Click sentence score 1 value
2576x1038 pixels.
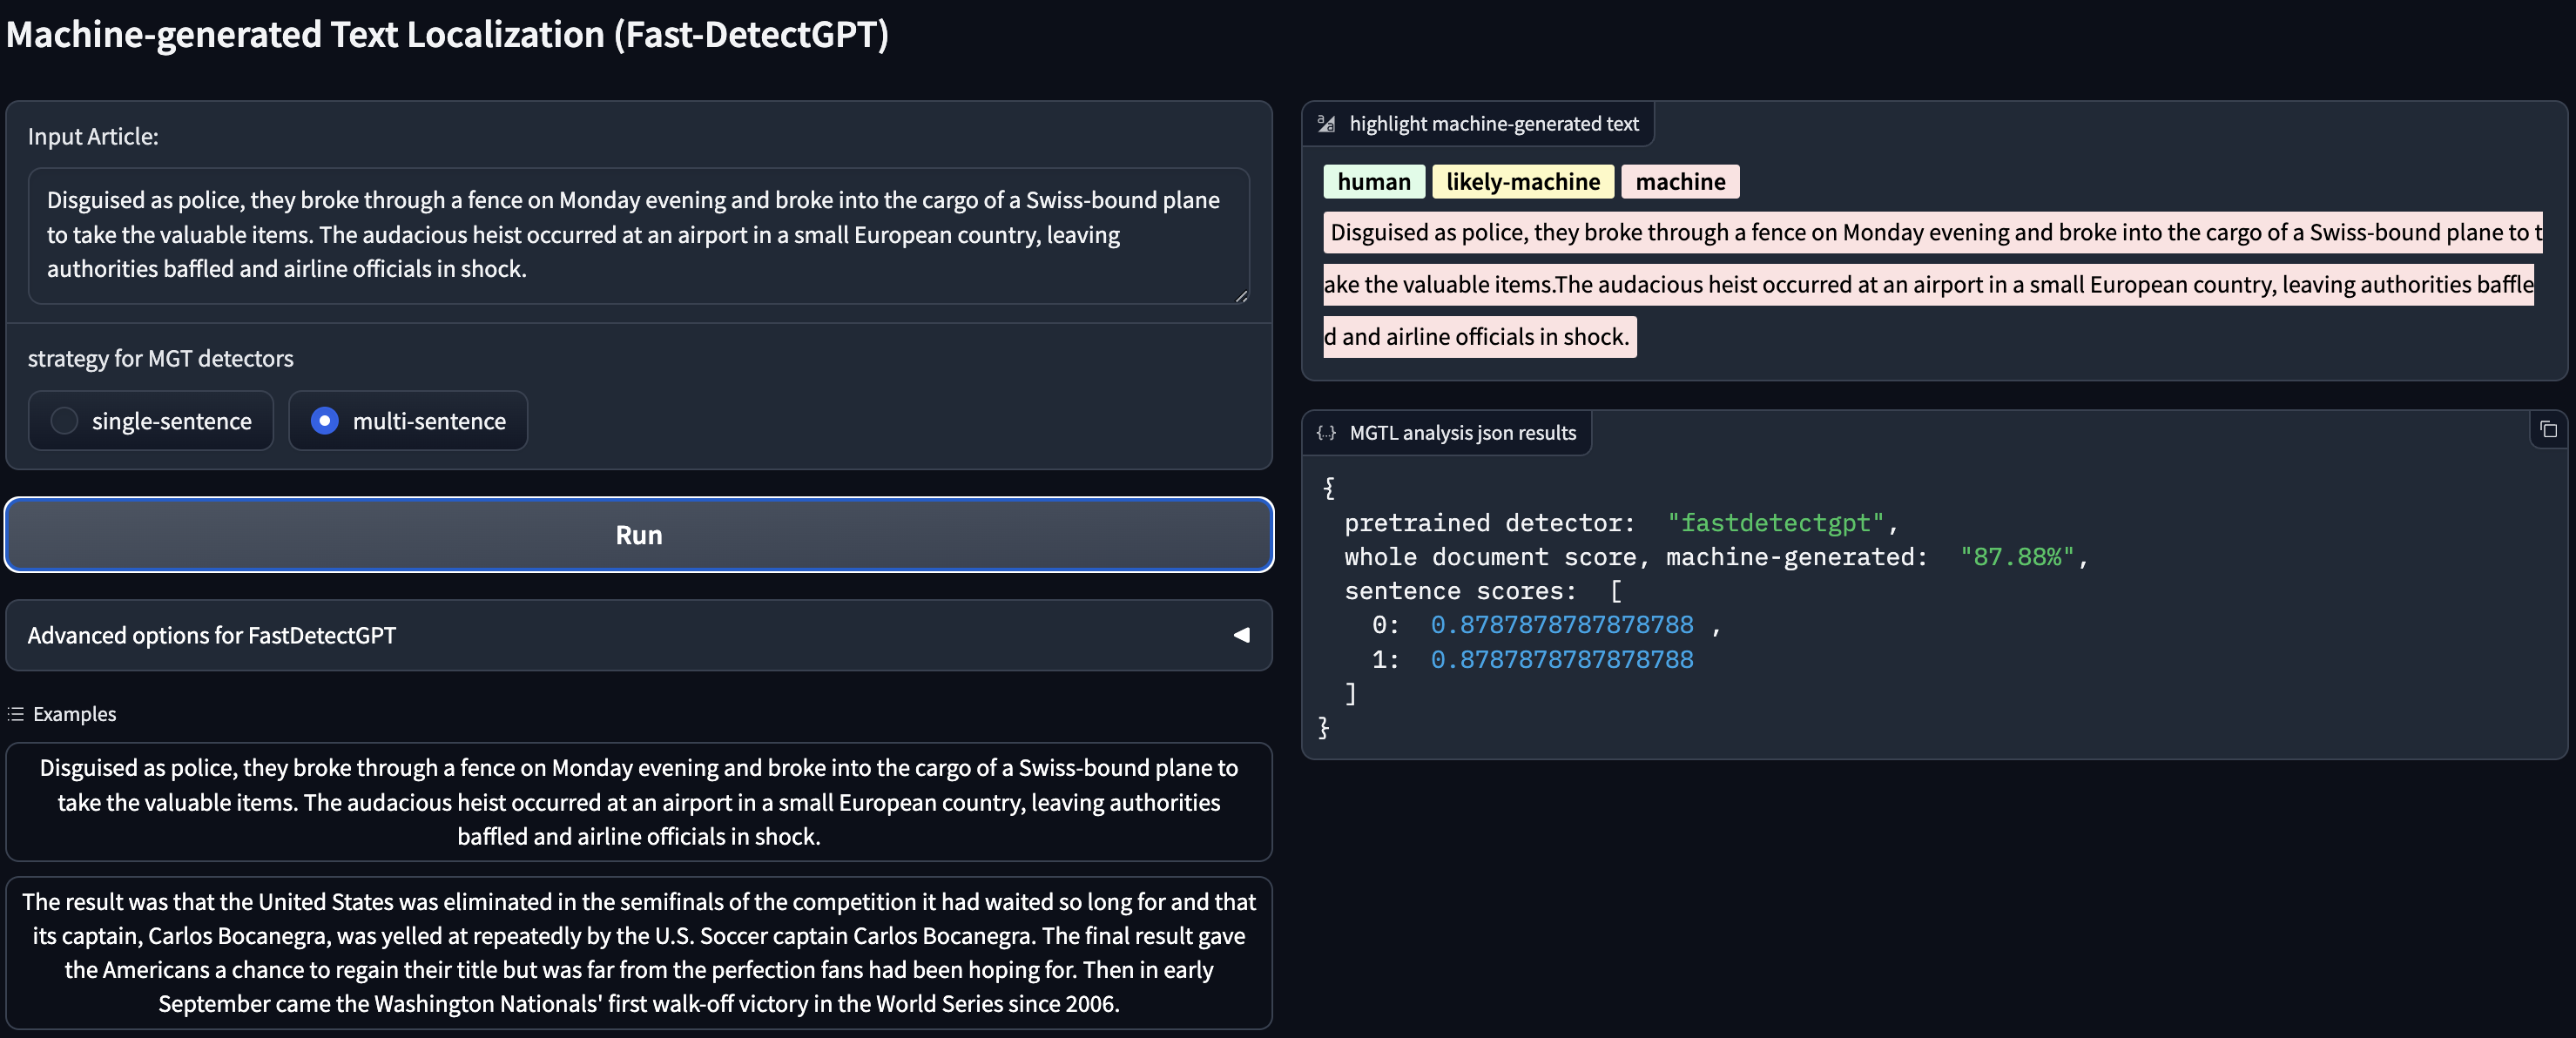1561,660
